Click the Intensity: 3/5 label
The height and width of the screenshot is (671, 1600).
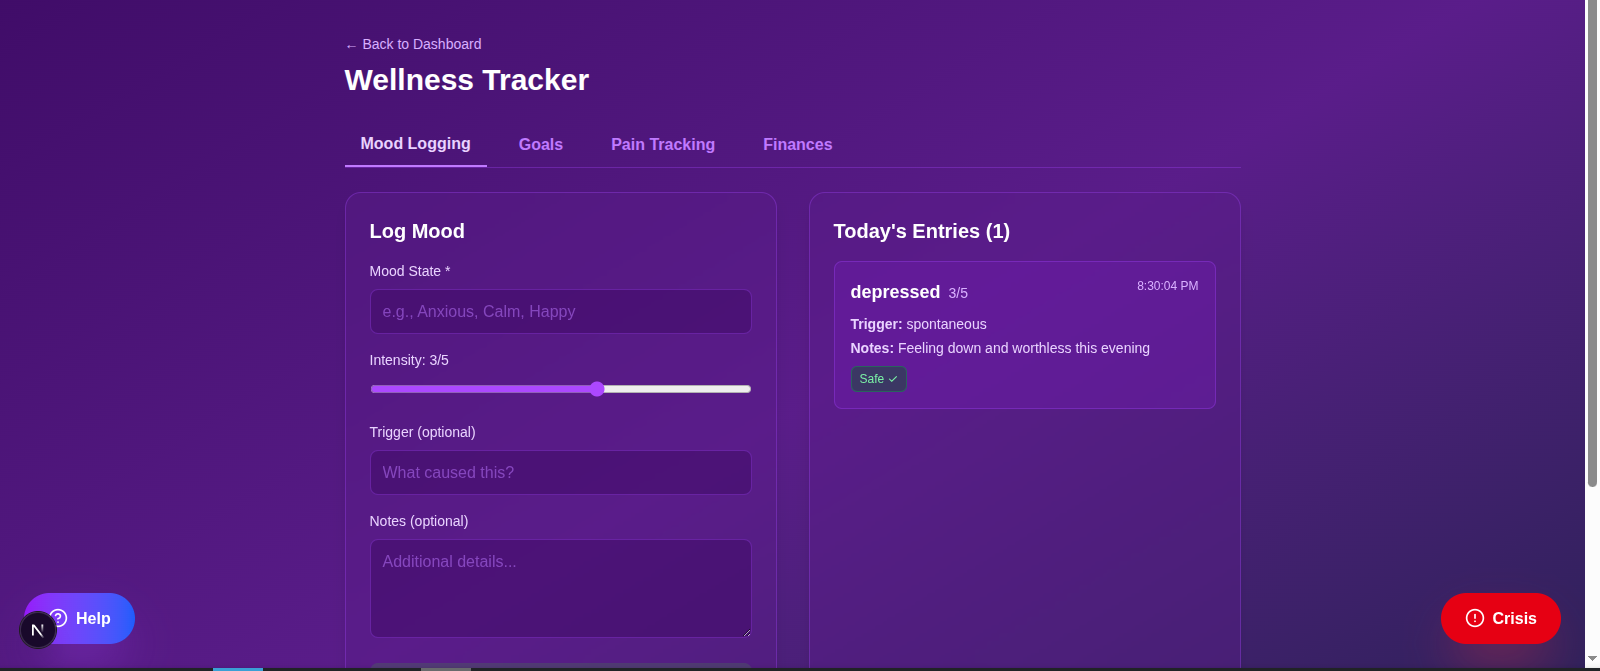point(409,360)
